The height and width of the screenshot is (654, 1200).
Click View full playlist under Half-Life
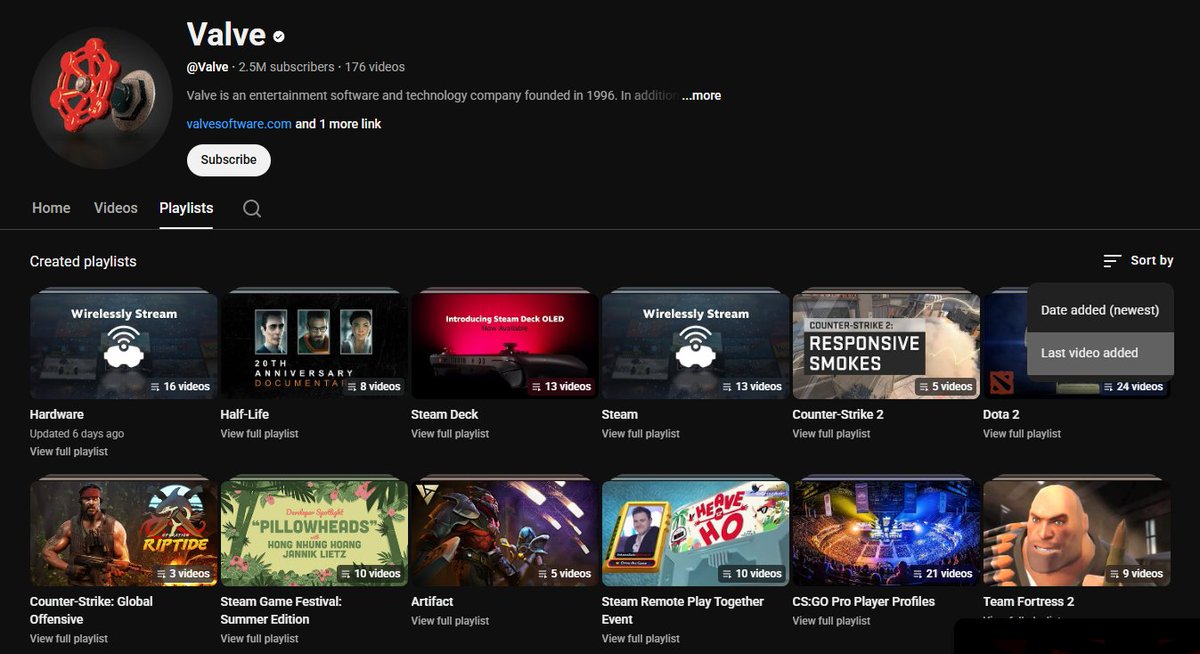point(259,434)
